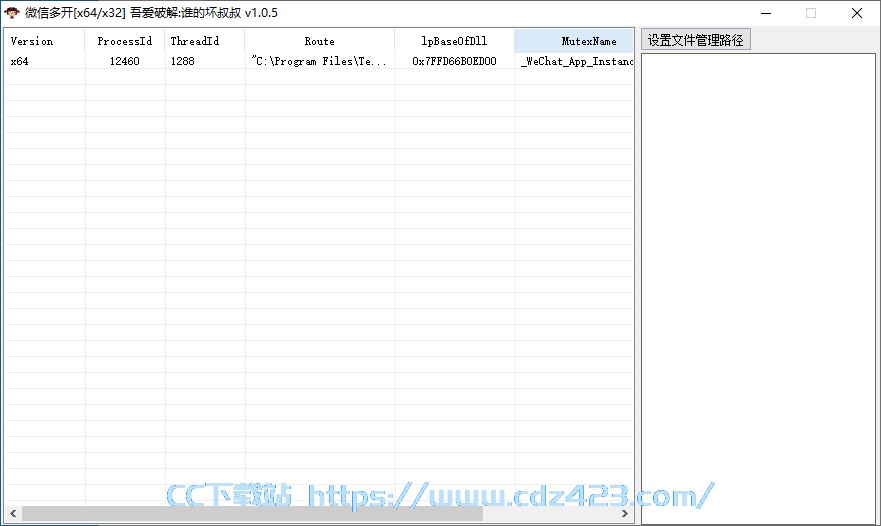Select the "C:\Program Files\Te... route cell
The width and height of the screenshot is (881, 526).
point(319,61)
